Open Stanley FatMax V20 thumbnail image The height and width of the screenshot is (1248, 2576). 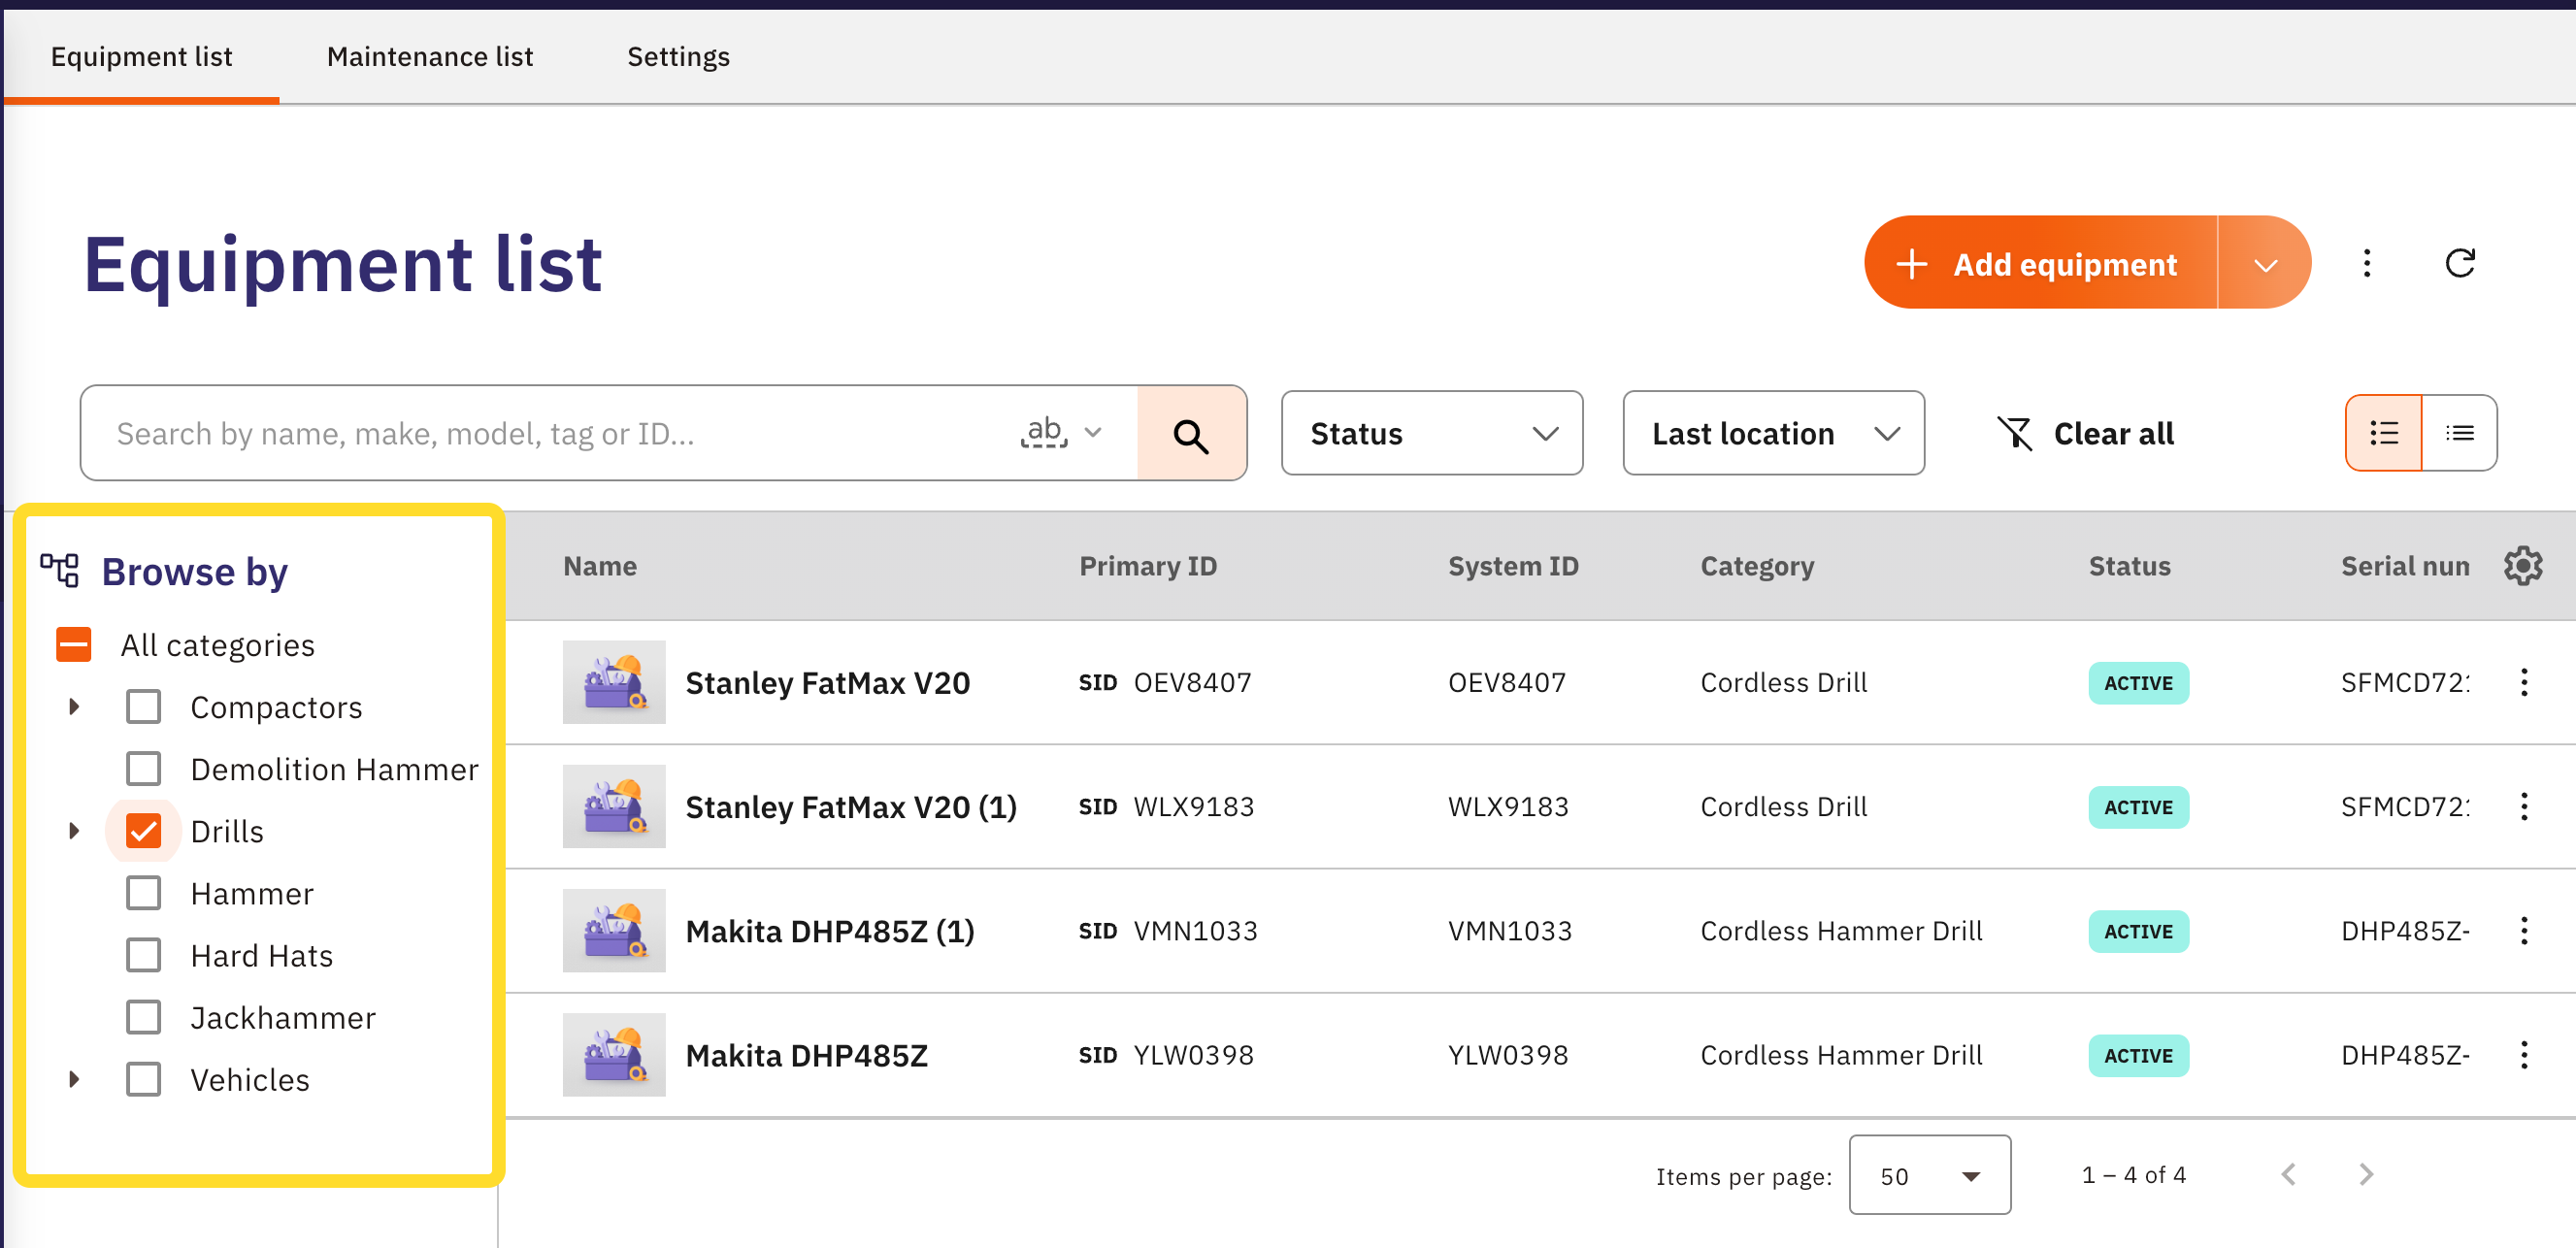coord(614,683)
